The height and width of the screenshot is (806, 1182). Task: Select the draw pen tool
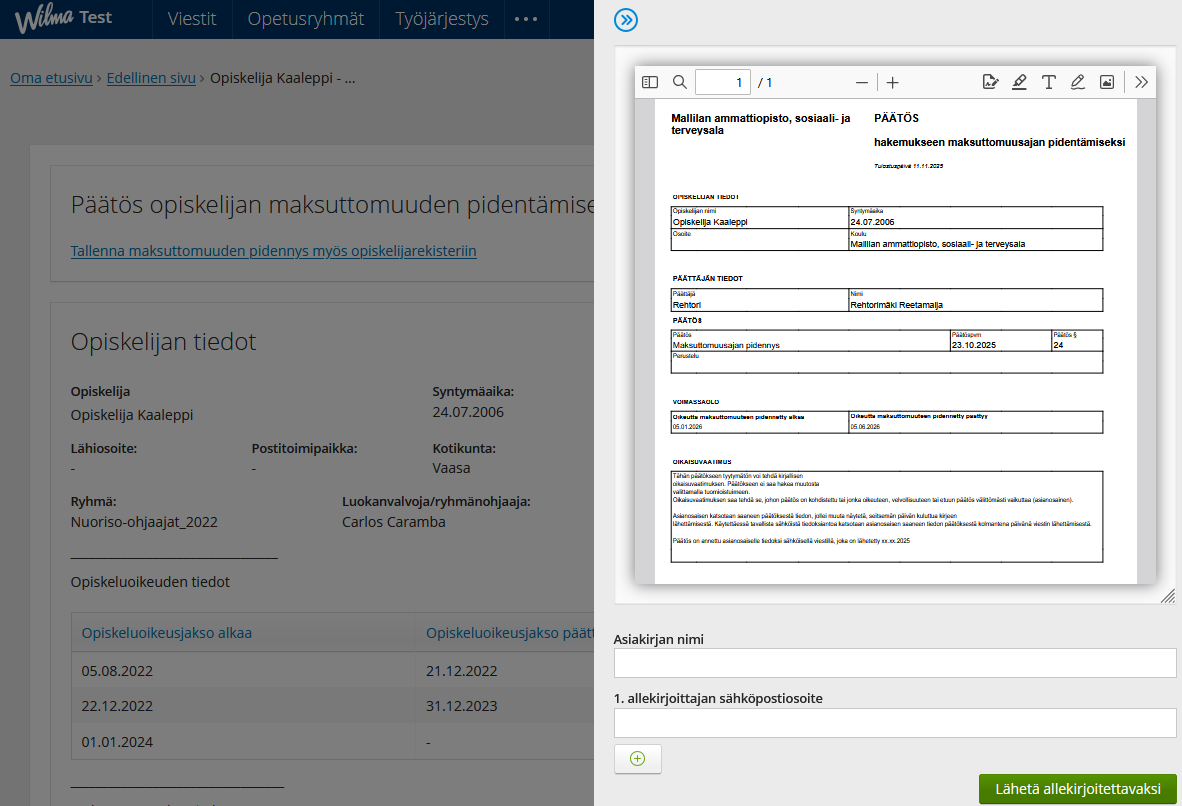(1077, 82)
